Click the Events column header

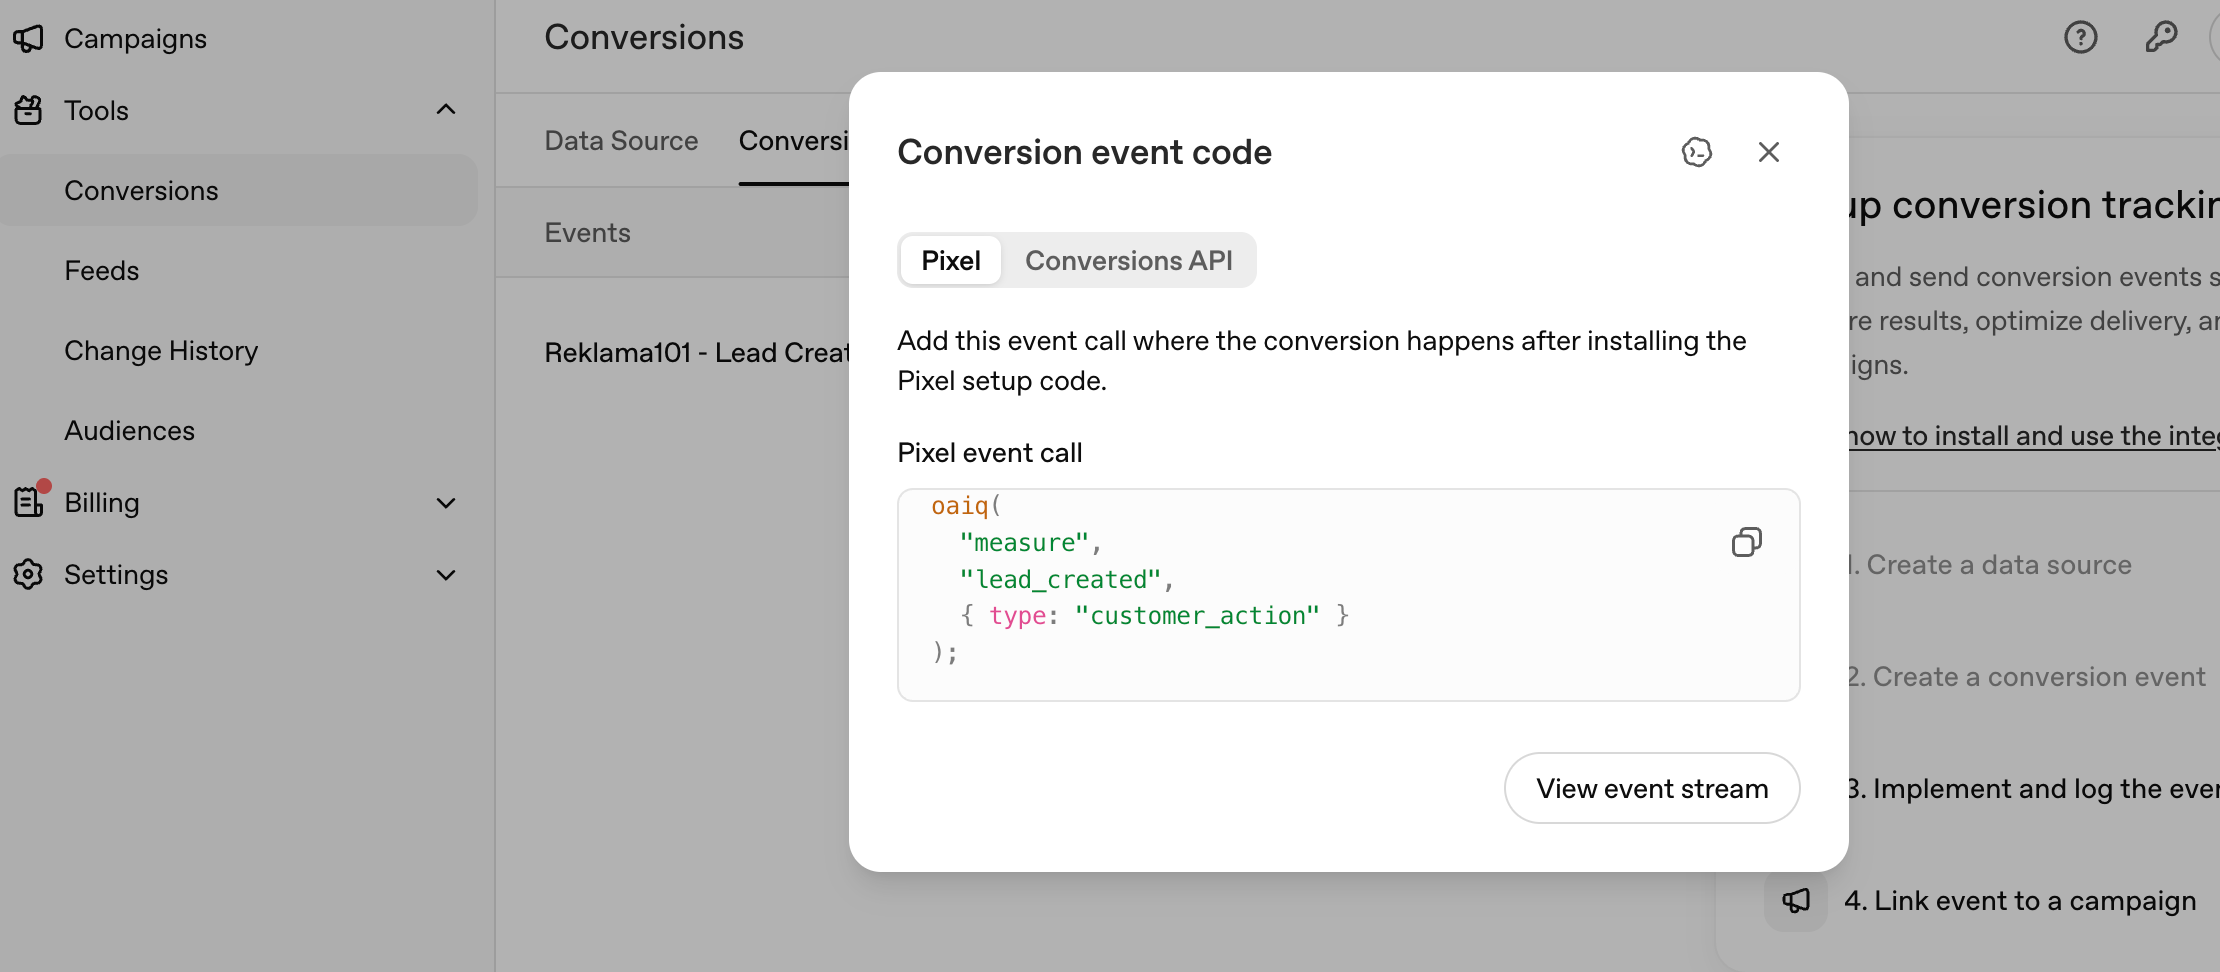(587, 232)
